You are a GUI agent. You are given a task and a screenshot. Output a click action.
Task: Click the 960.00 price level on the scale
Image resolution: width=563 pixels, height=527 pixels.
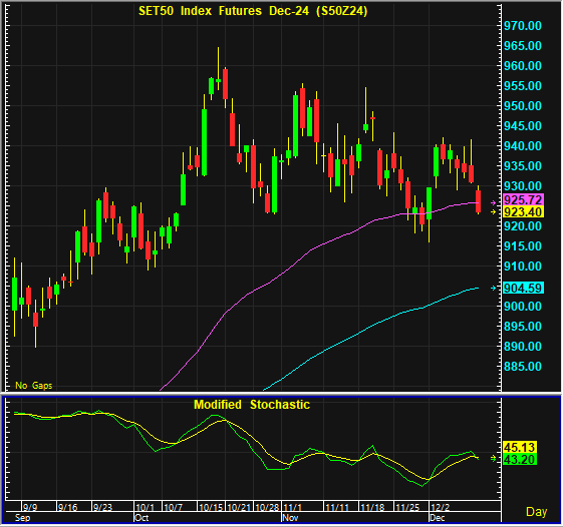(522, 66)
